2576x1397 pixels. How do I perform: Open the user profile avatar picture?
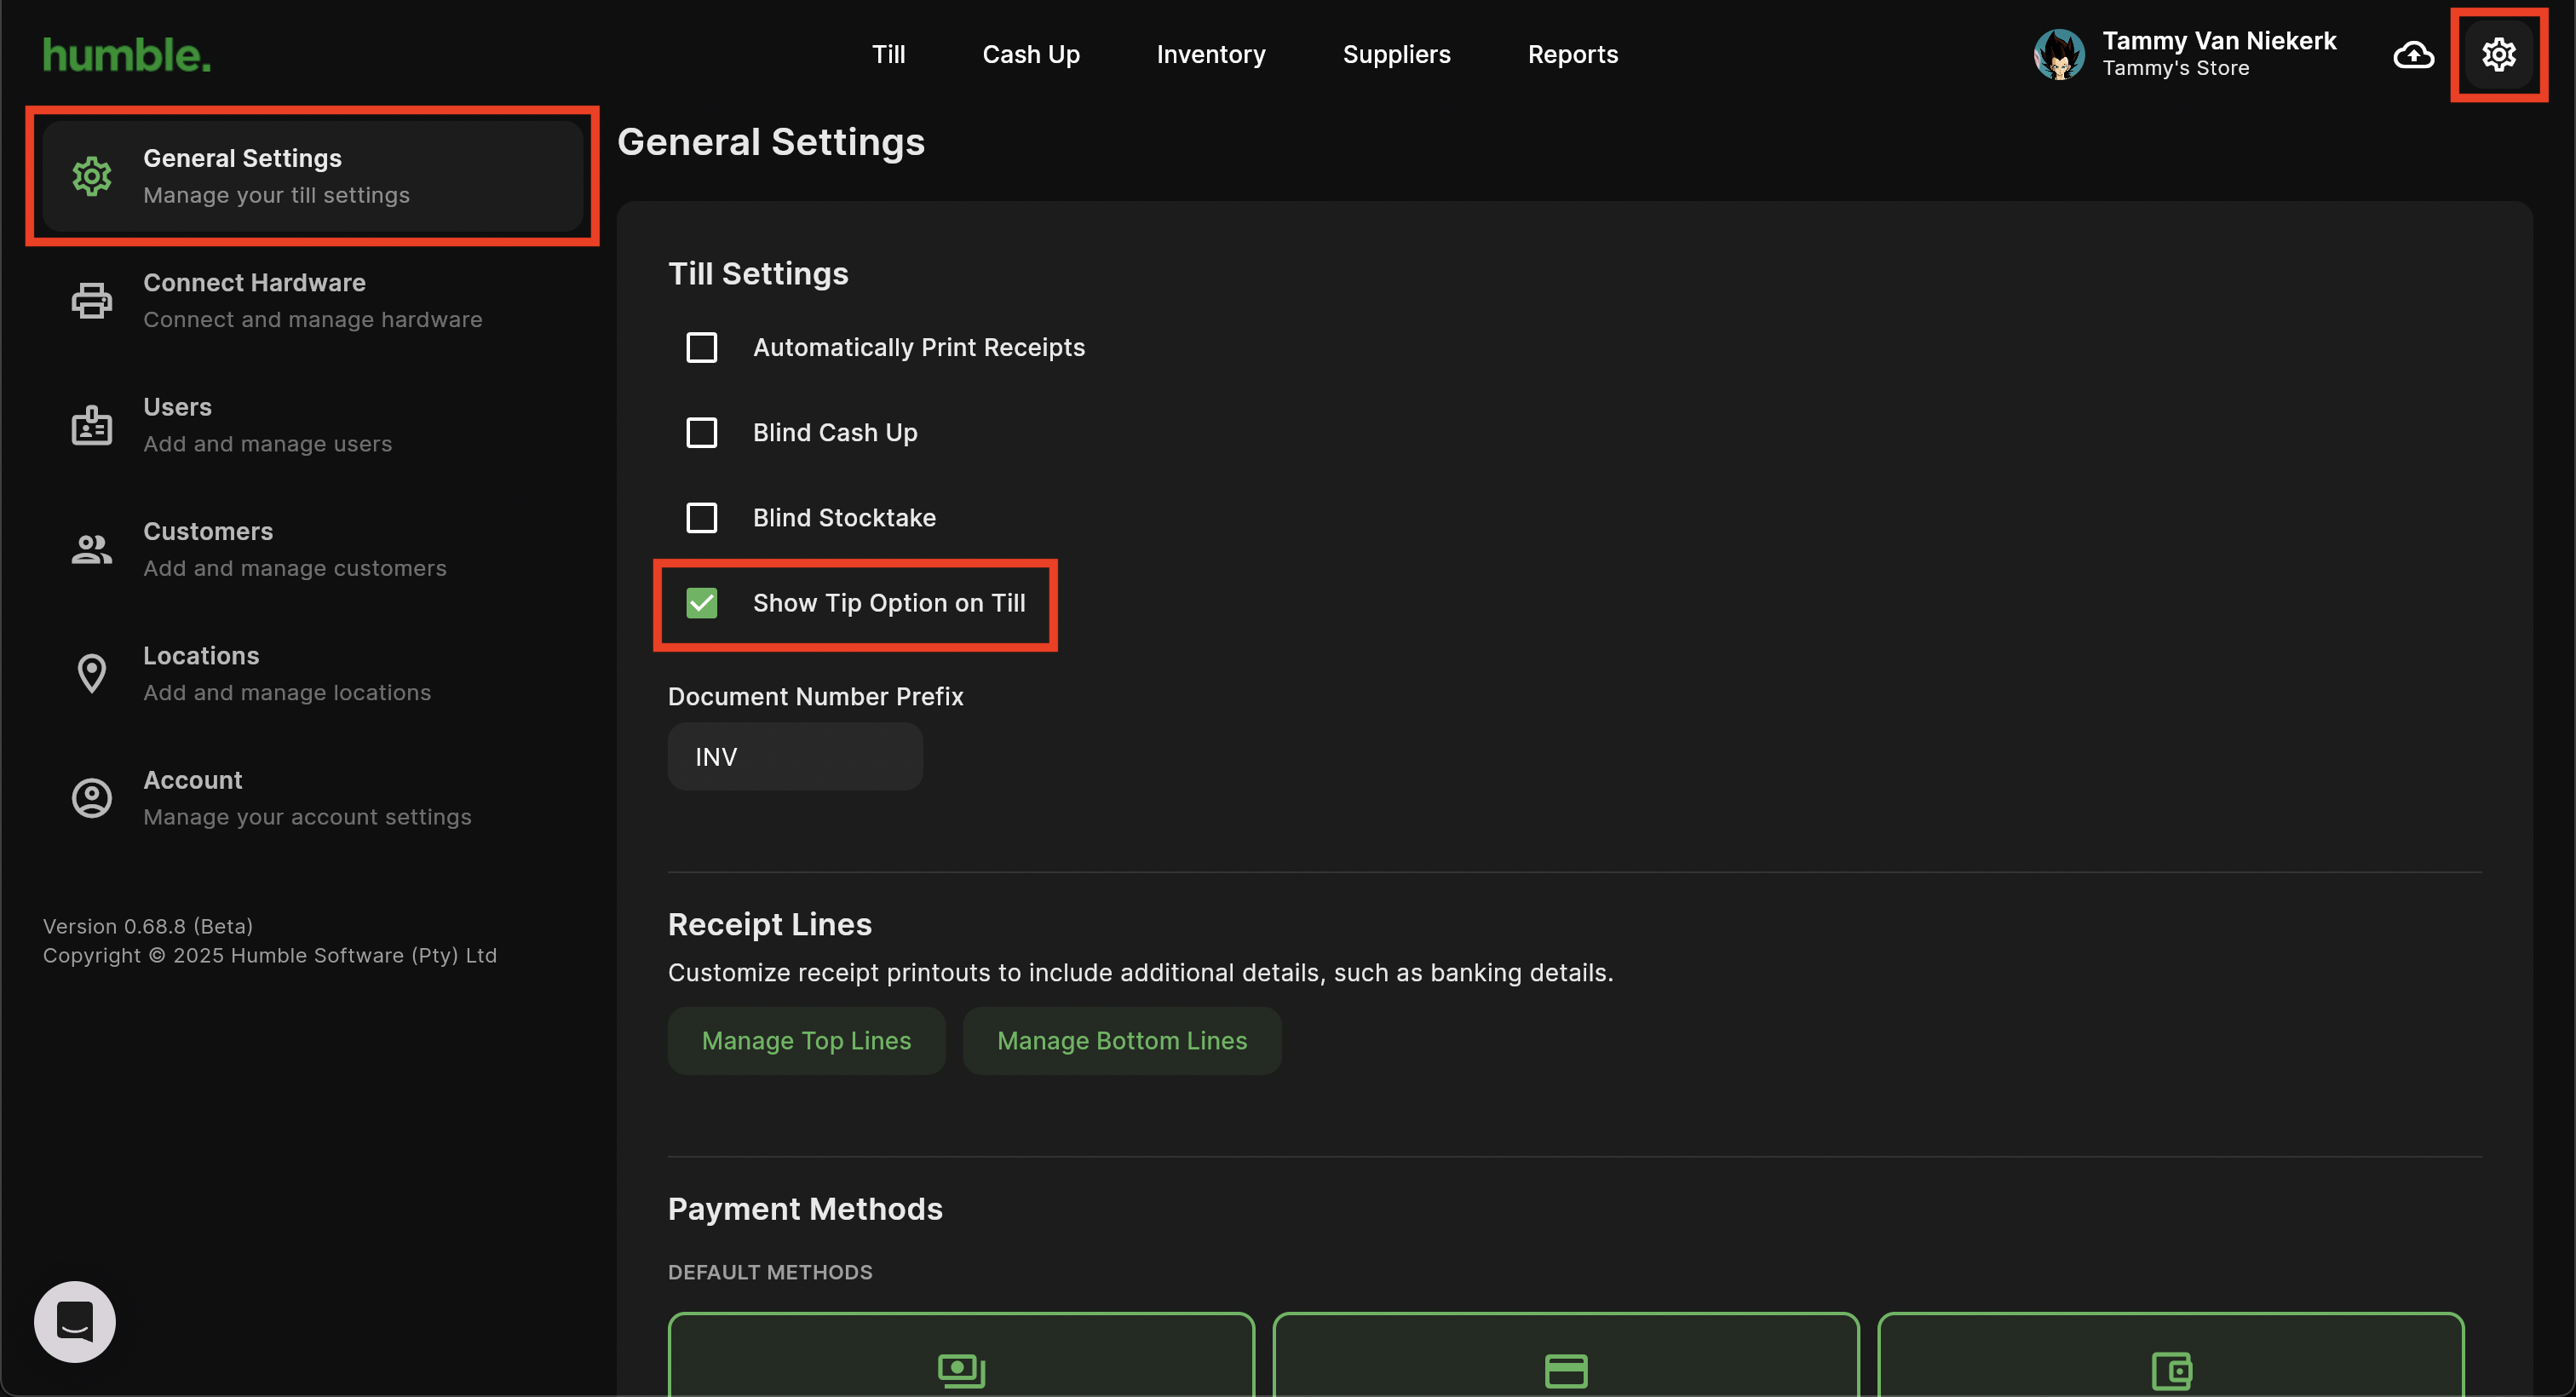click(2059, 55)
